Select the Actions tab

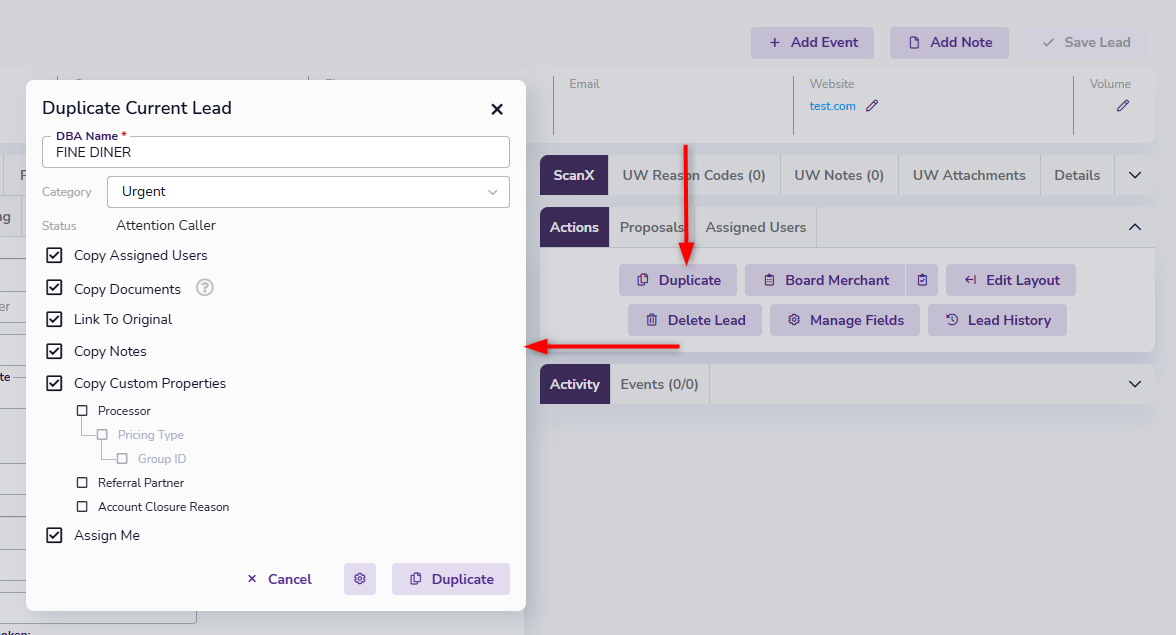point(574,227)
